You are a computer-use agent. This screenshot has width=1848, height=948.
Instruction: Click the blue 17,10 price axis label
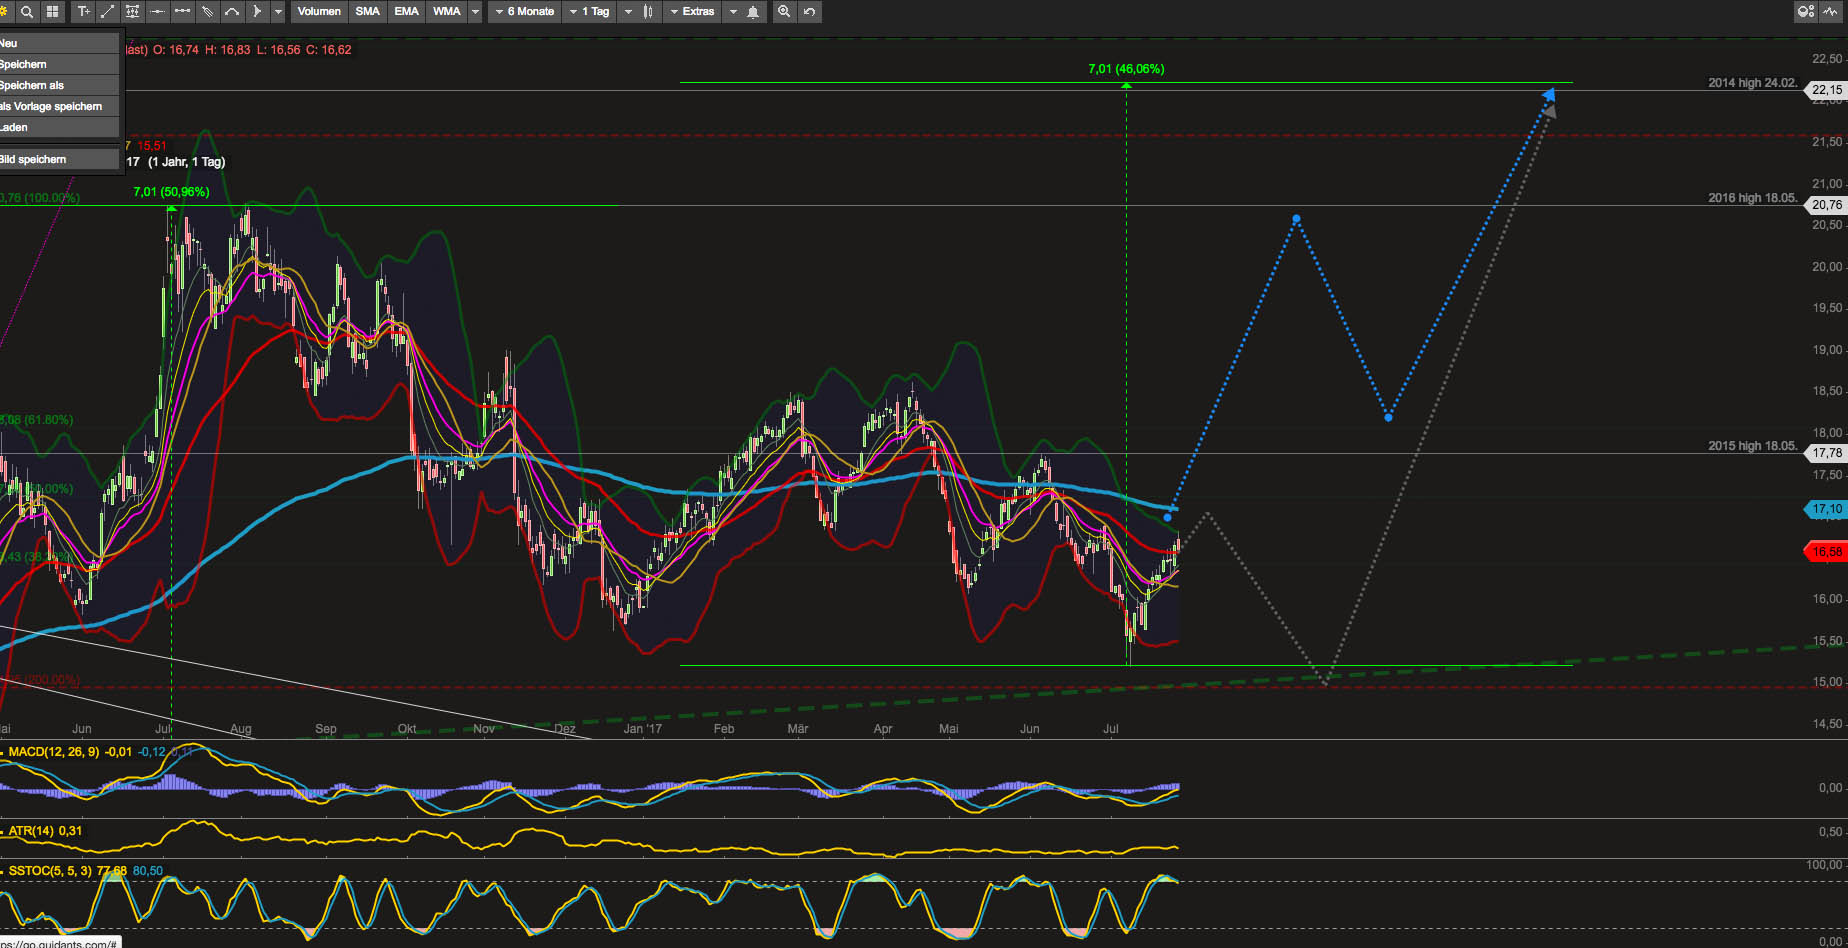click(x=1826, y=509)
